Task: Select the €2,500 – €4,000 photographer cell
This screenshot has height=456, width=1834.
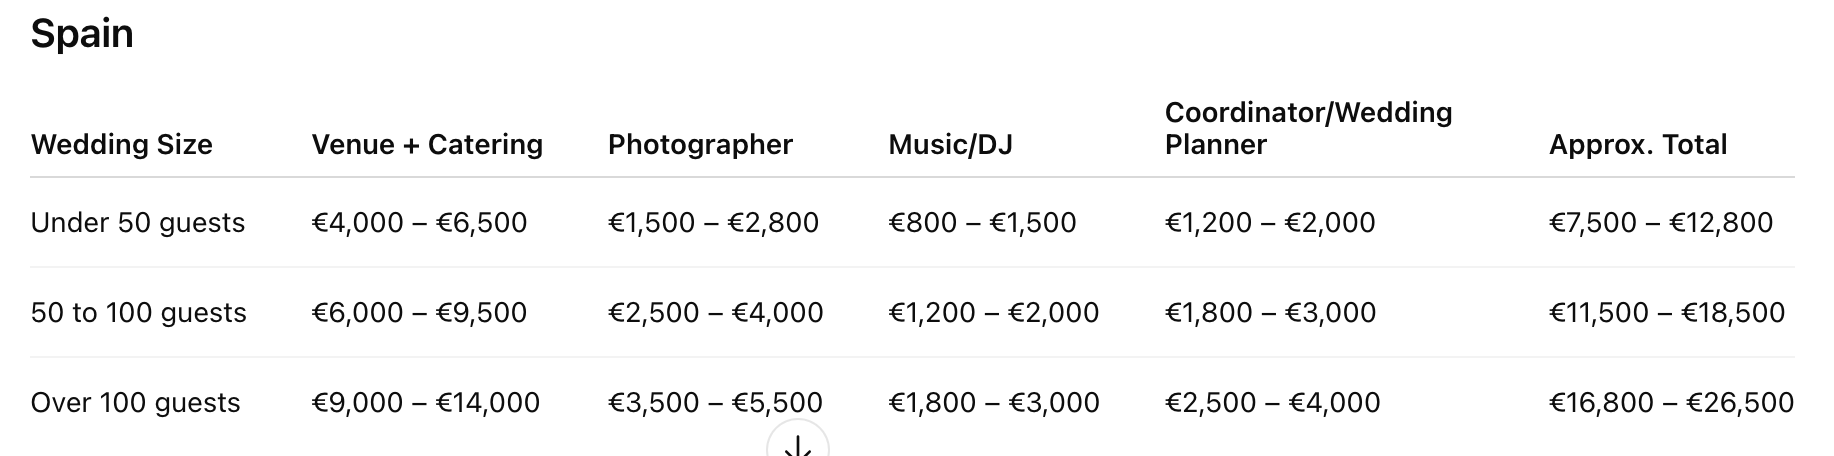Action: 715,313
